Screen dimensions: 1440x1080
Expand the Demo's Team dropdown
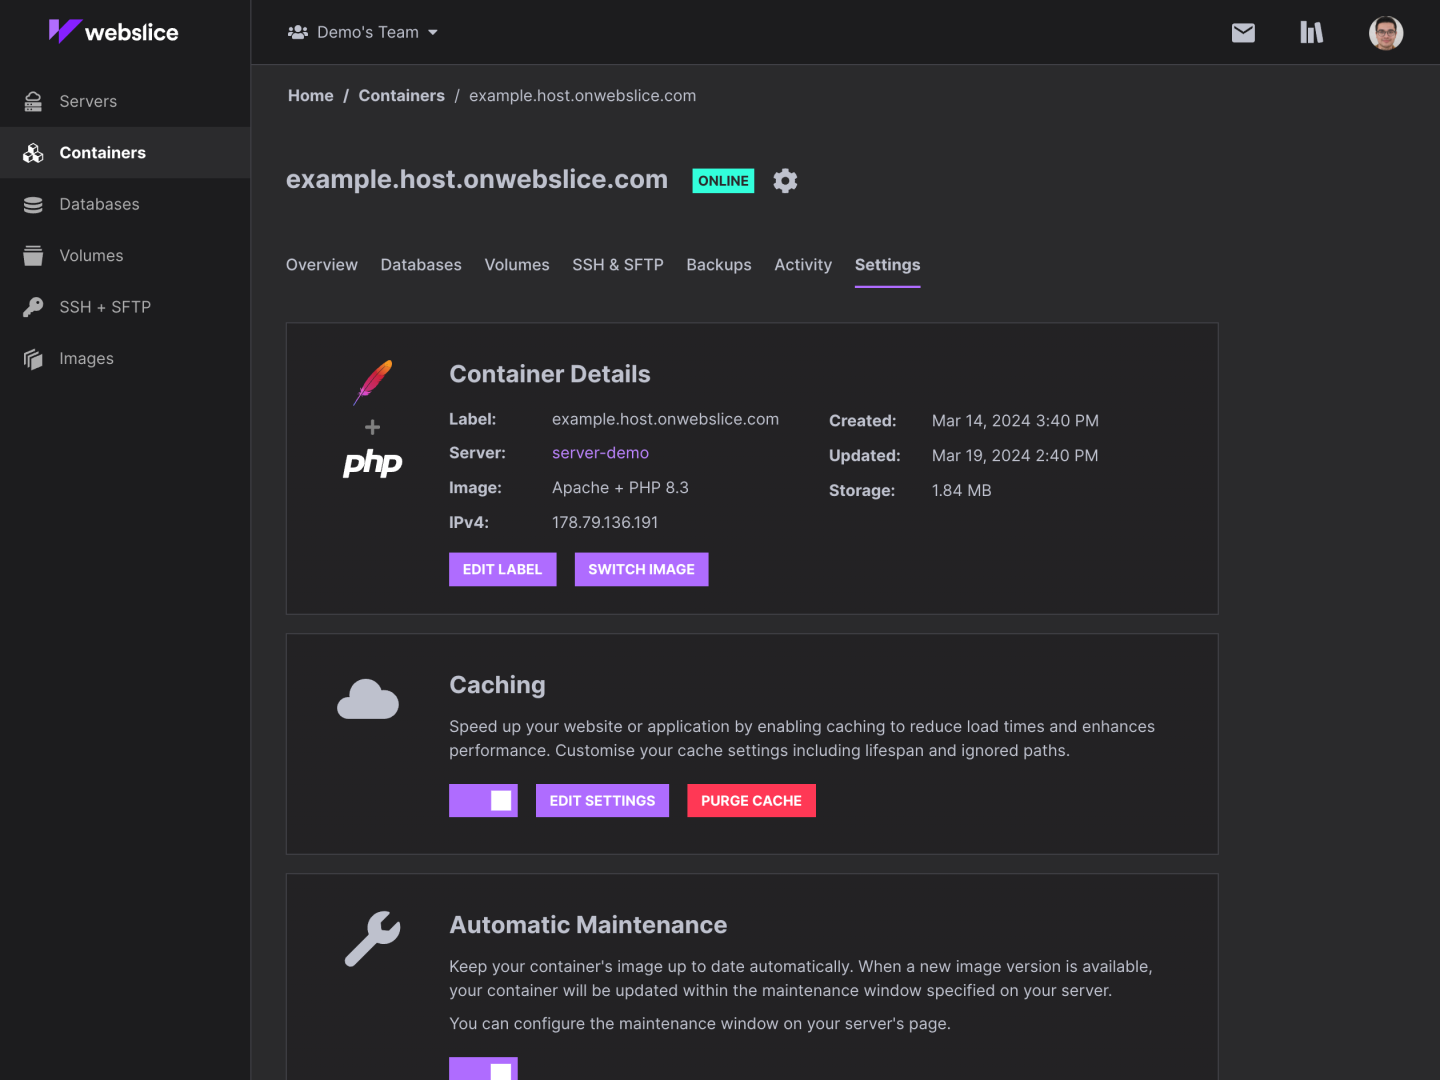point(363,31)
